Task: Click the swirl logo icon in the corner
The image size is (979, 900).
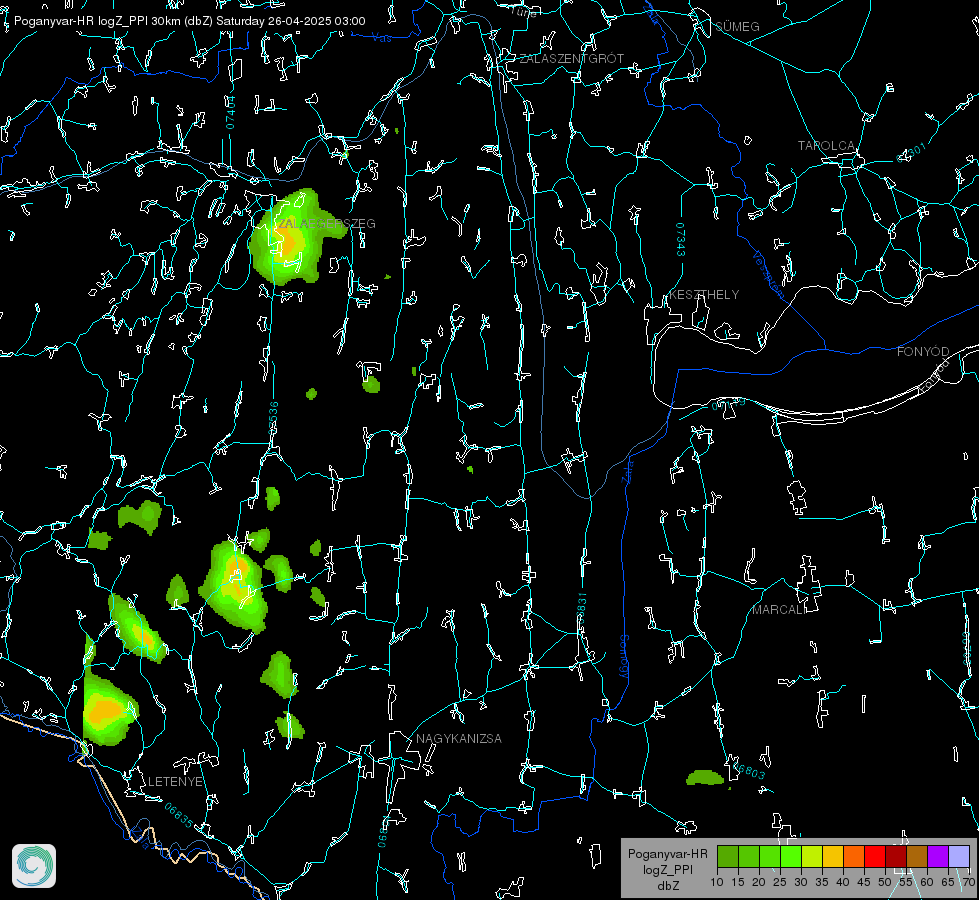Action: tap(34, 866)
